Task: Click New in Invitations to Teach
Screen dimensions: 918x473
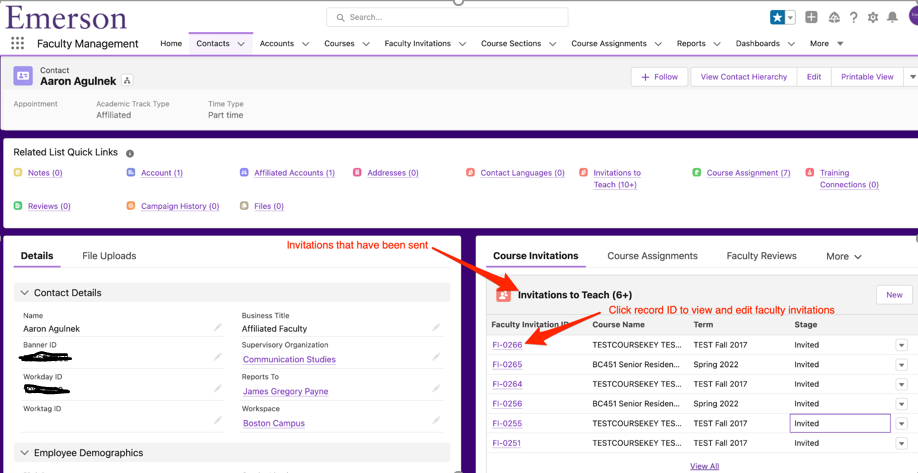Action: (894, 295)
